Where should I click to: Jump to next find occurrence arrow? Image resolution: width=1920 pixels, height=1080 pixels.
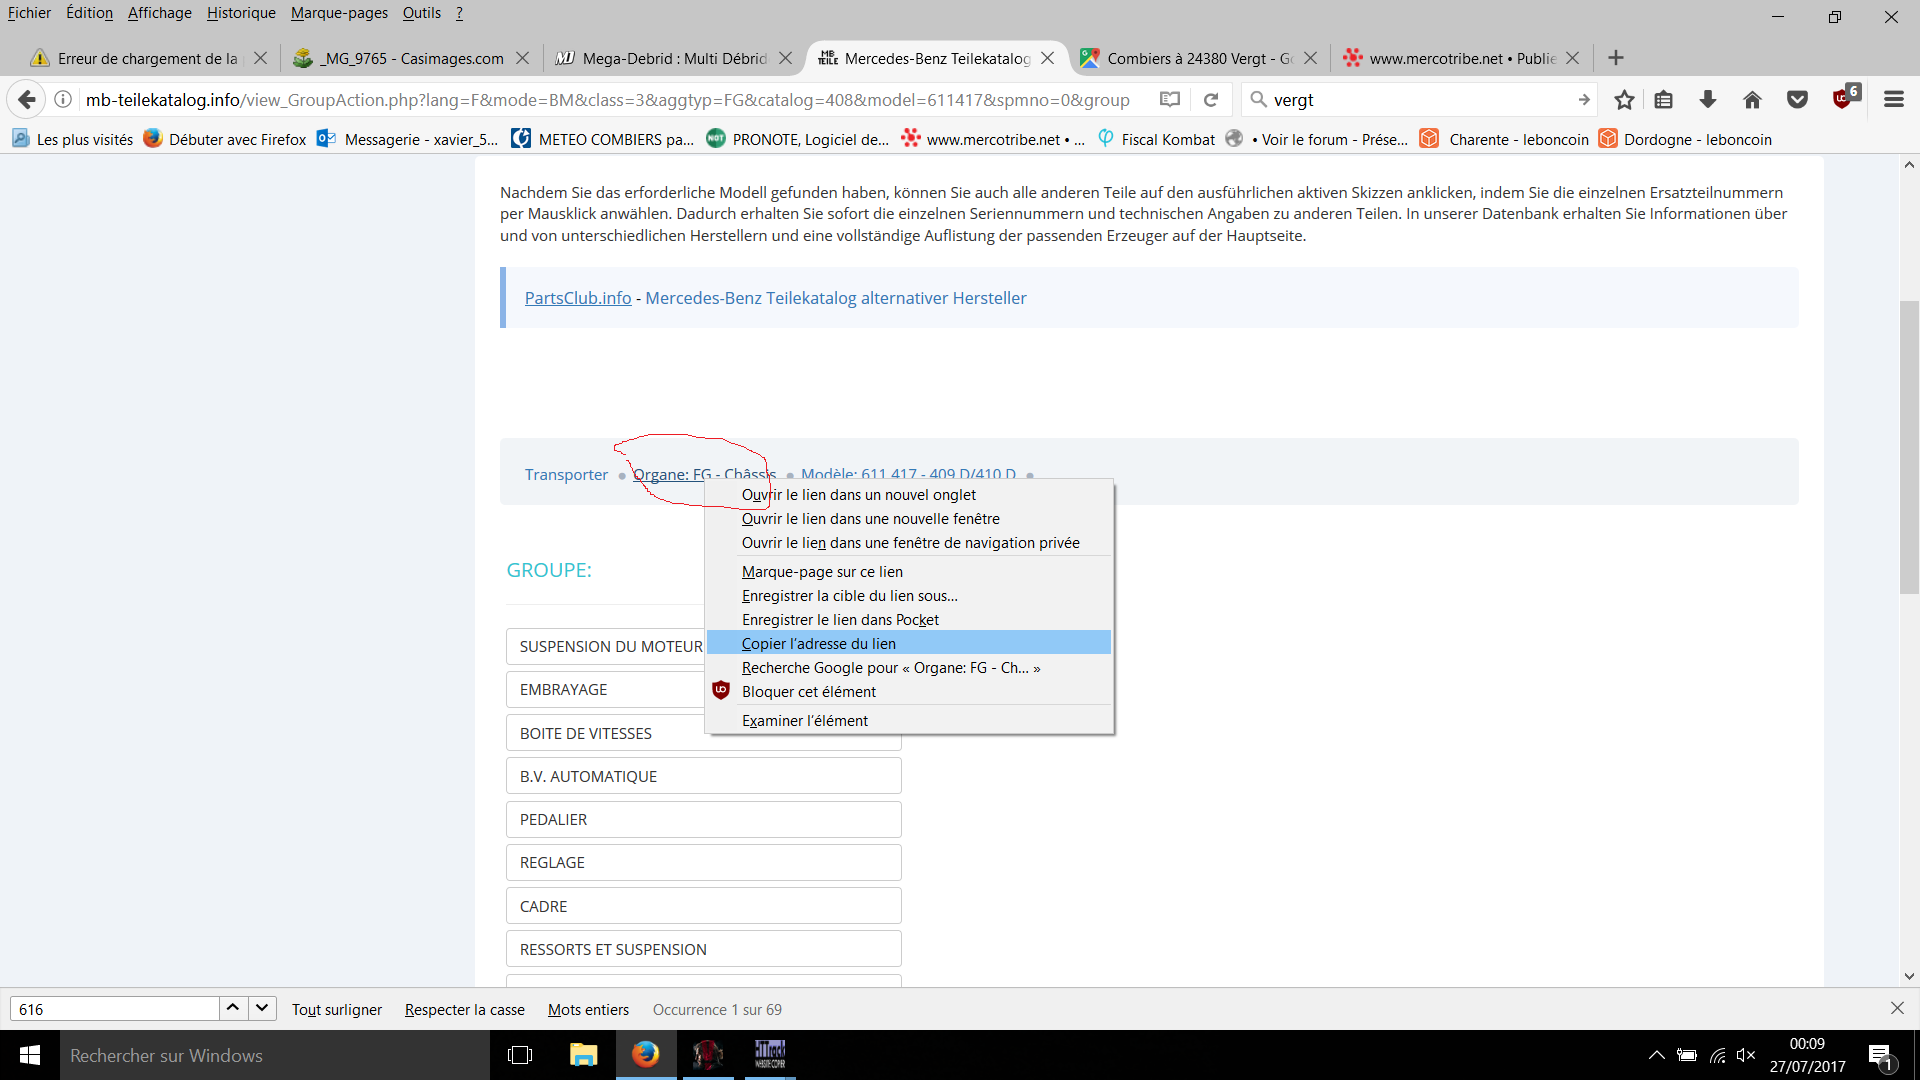(262, 1008)
